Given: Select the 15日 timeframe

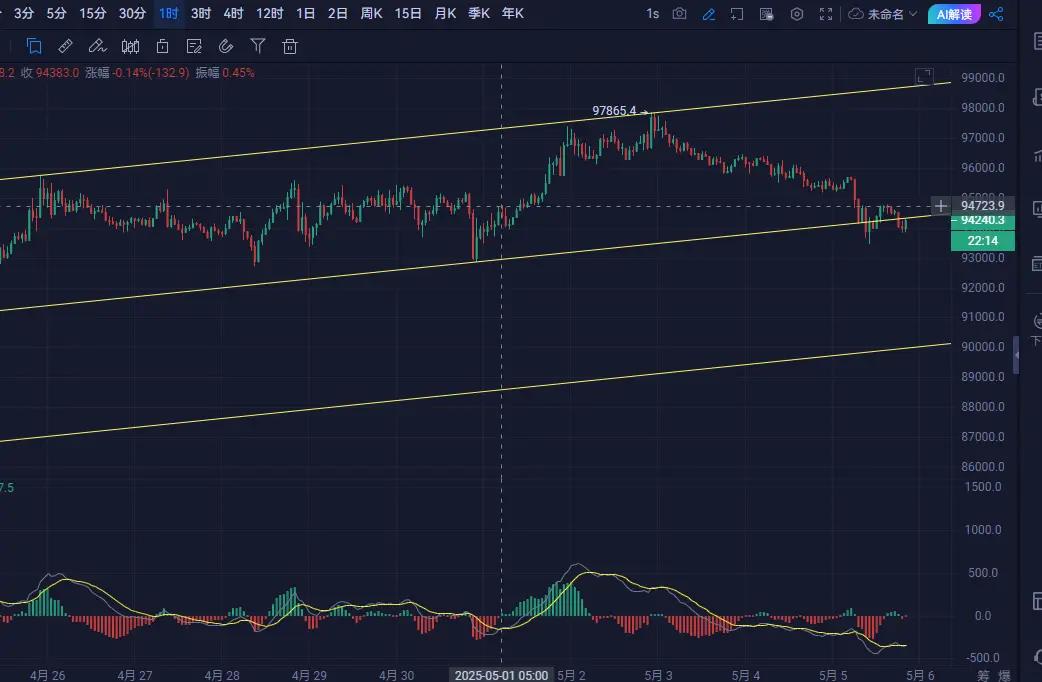Looking at the screenshot, I should tap(408, 13).
